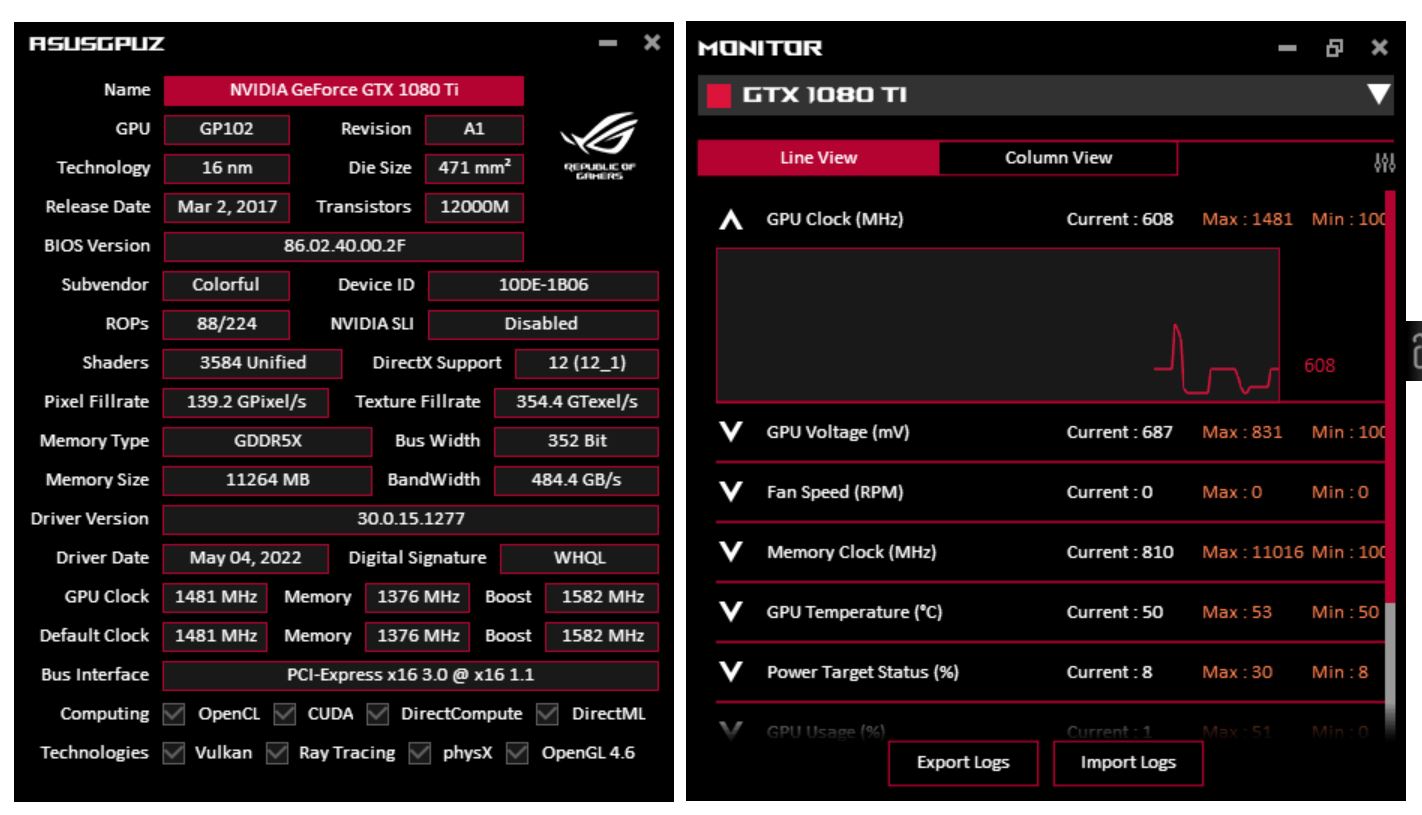
Task: Click the 352 Bit bus width value
Action: point(577,441)
